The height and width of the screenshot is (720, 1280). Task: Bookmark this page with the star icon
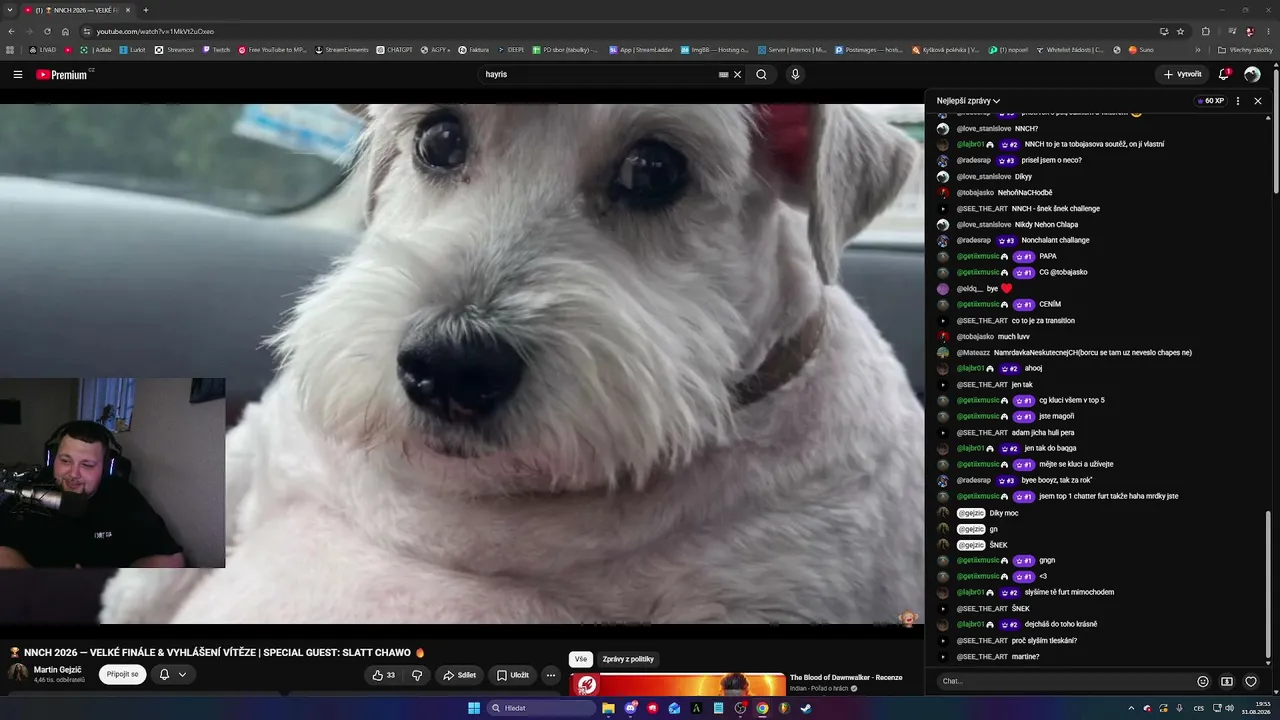1180,31
